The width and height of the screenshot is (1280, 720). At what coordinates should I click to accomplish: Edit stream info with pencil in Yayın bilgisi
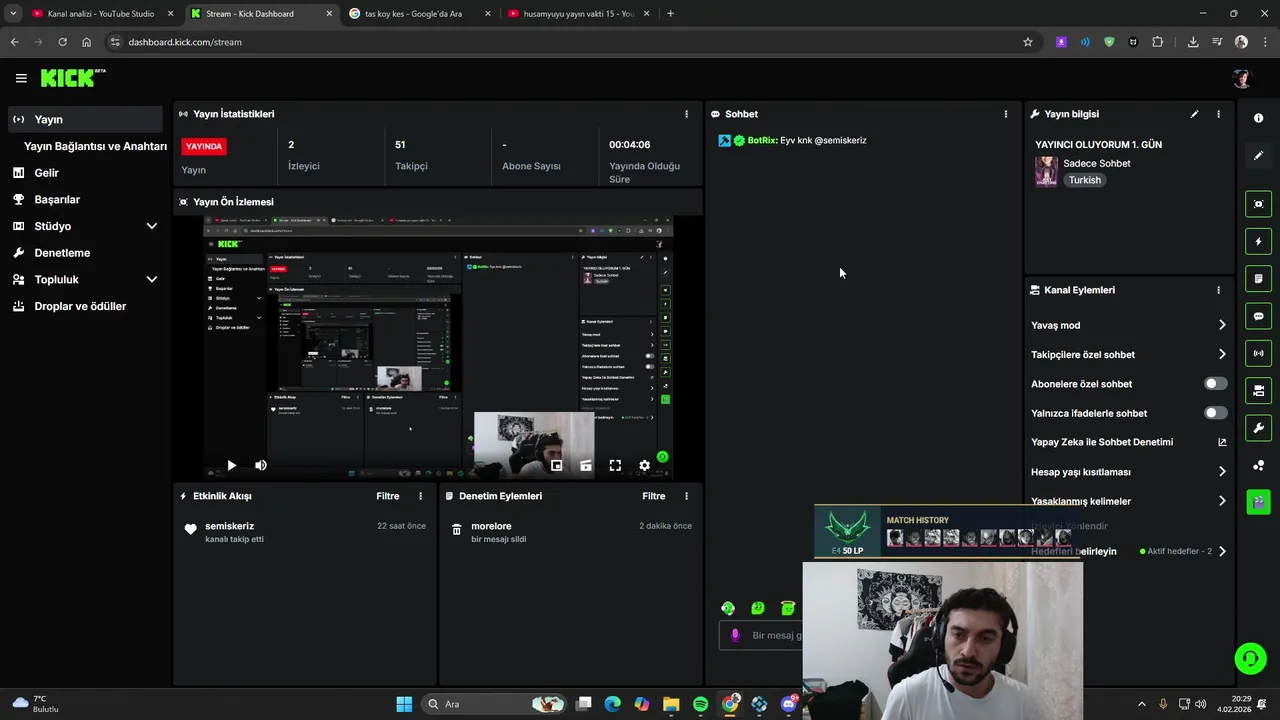pyautogui.click(x=1194, y=114)
